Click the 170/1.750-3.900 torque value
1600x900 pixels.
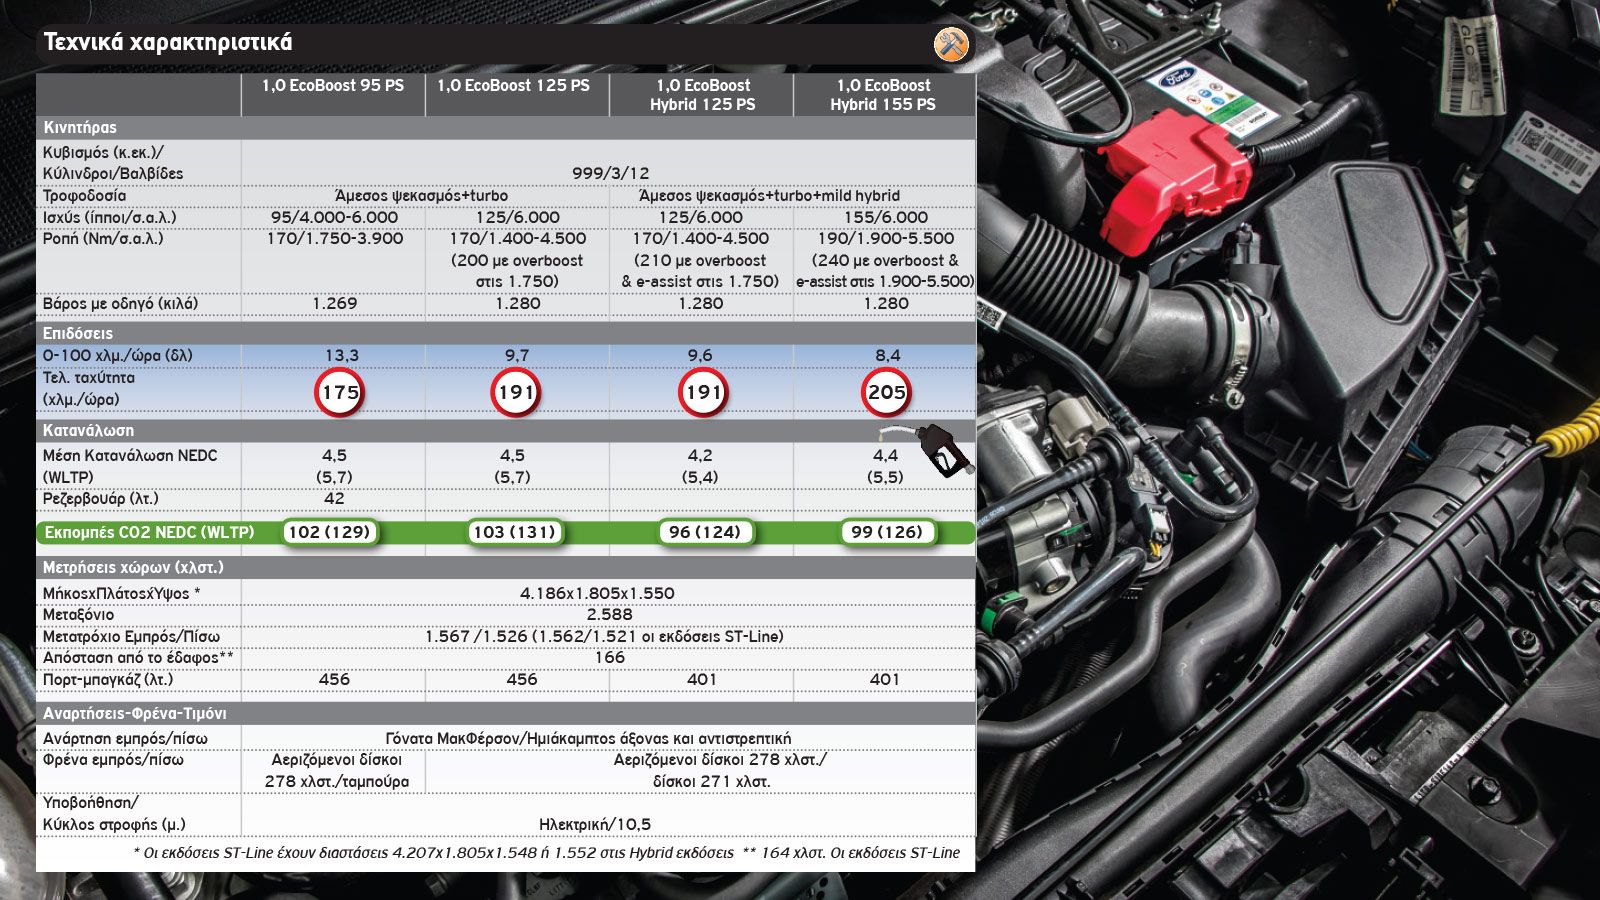pos(335,238)
